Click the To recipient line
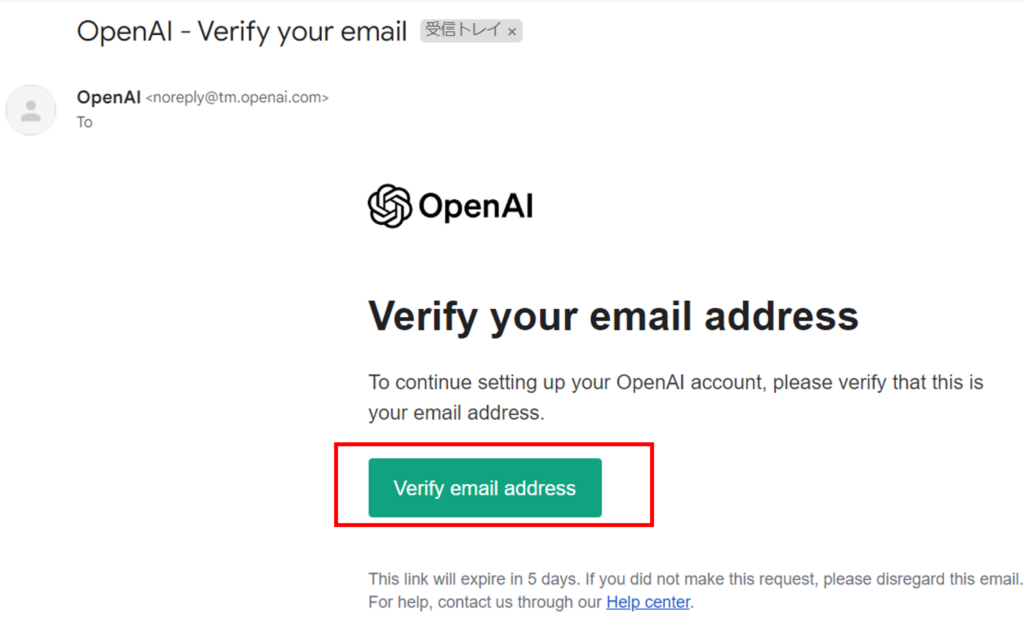1024x628 pixels. (85, 123)
